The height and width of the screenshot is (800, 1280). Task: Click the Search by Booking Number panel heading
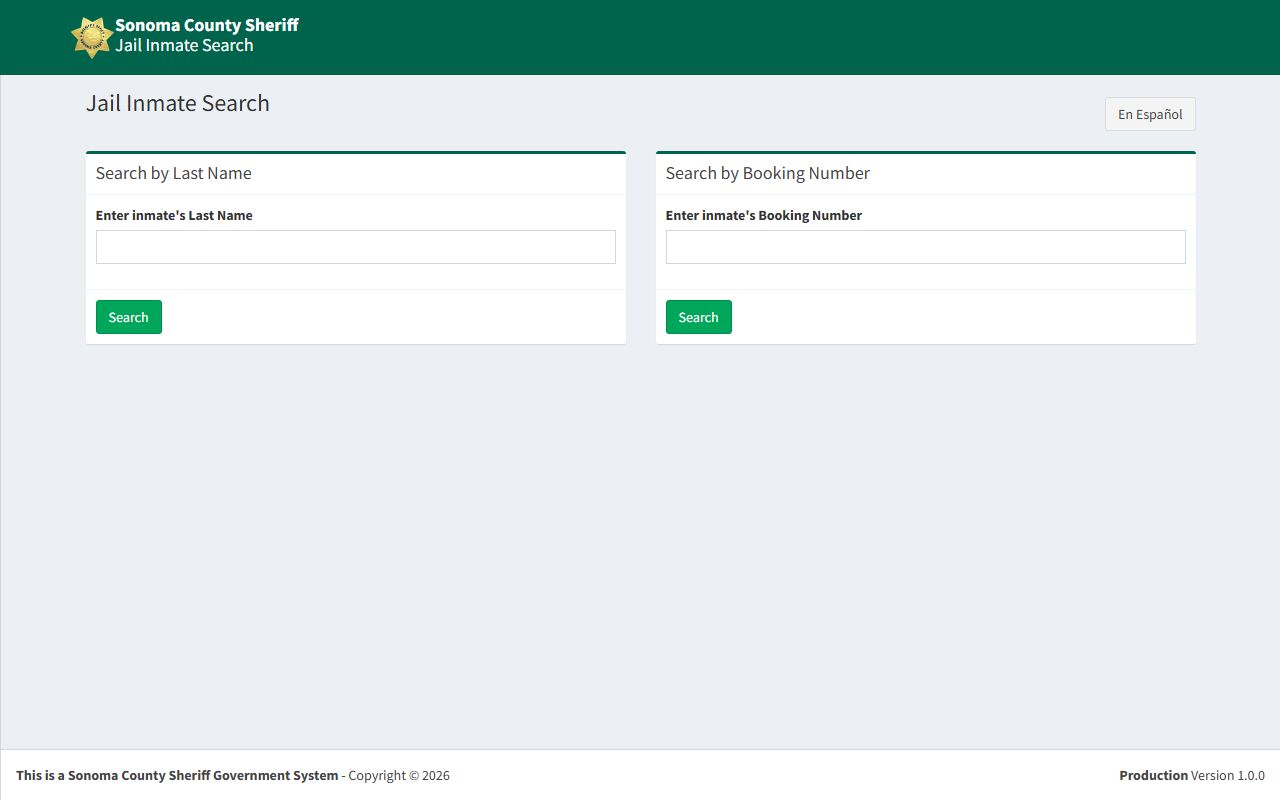point(767,173)
